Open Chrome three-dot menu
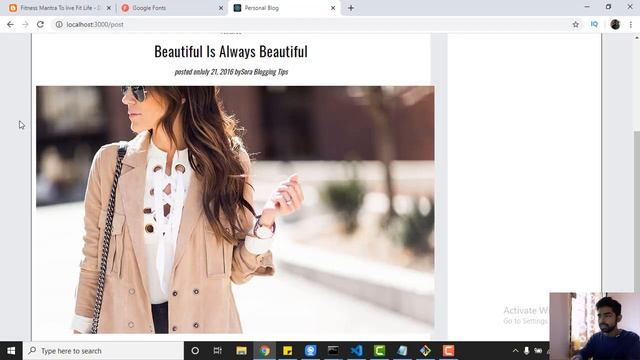 (631, 24)
